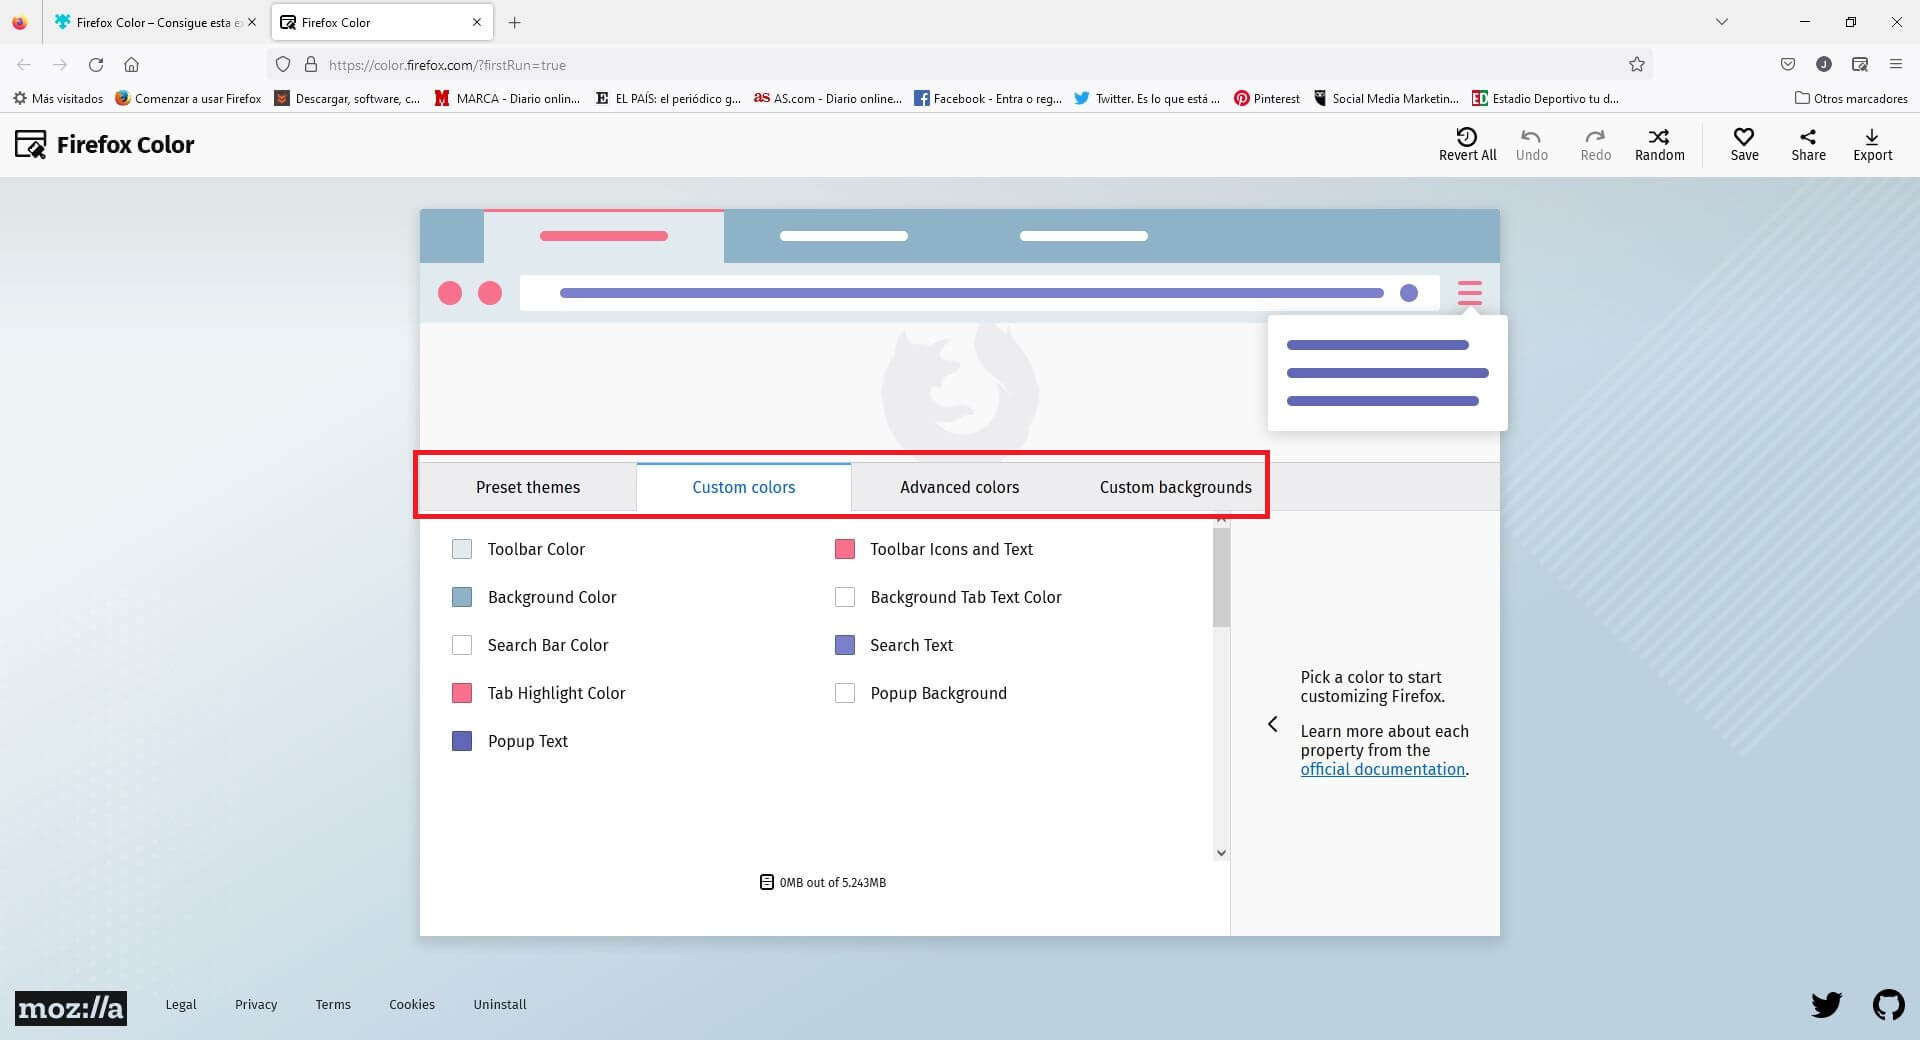This screenshot has width=1920, height=1040.
Task: Click the Mozilla logo
Action: pyautogui.click(x=71, y=1007)
